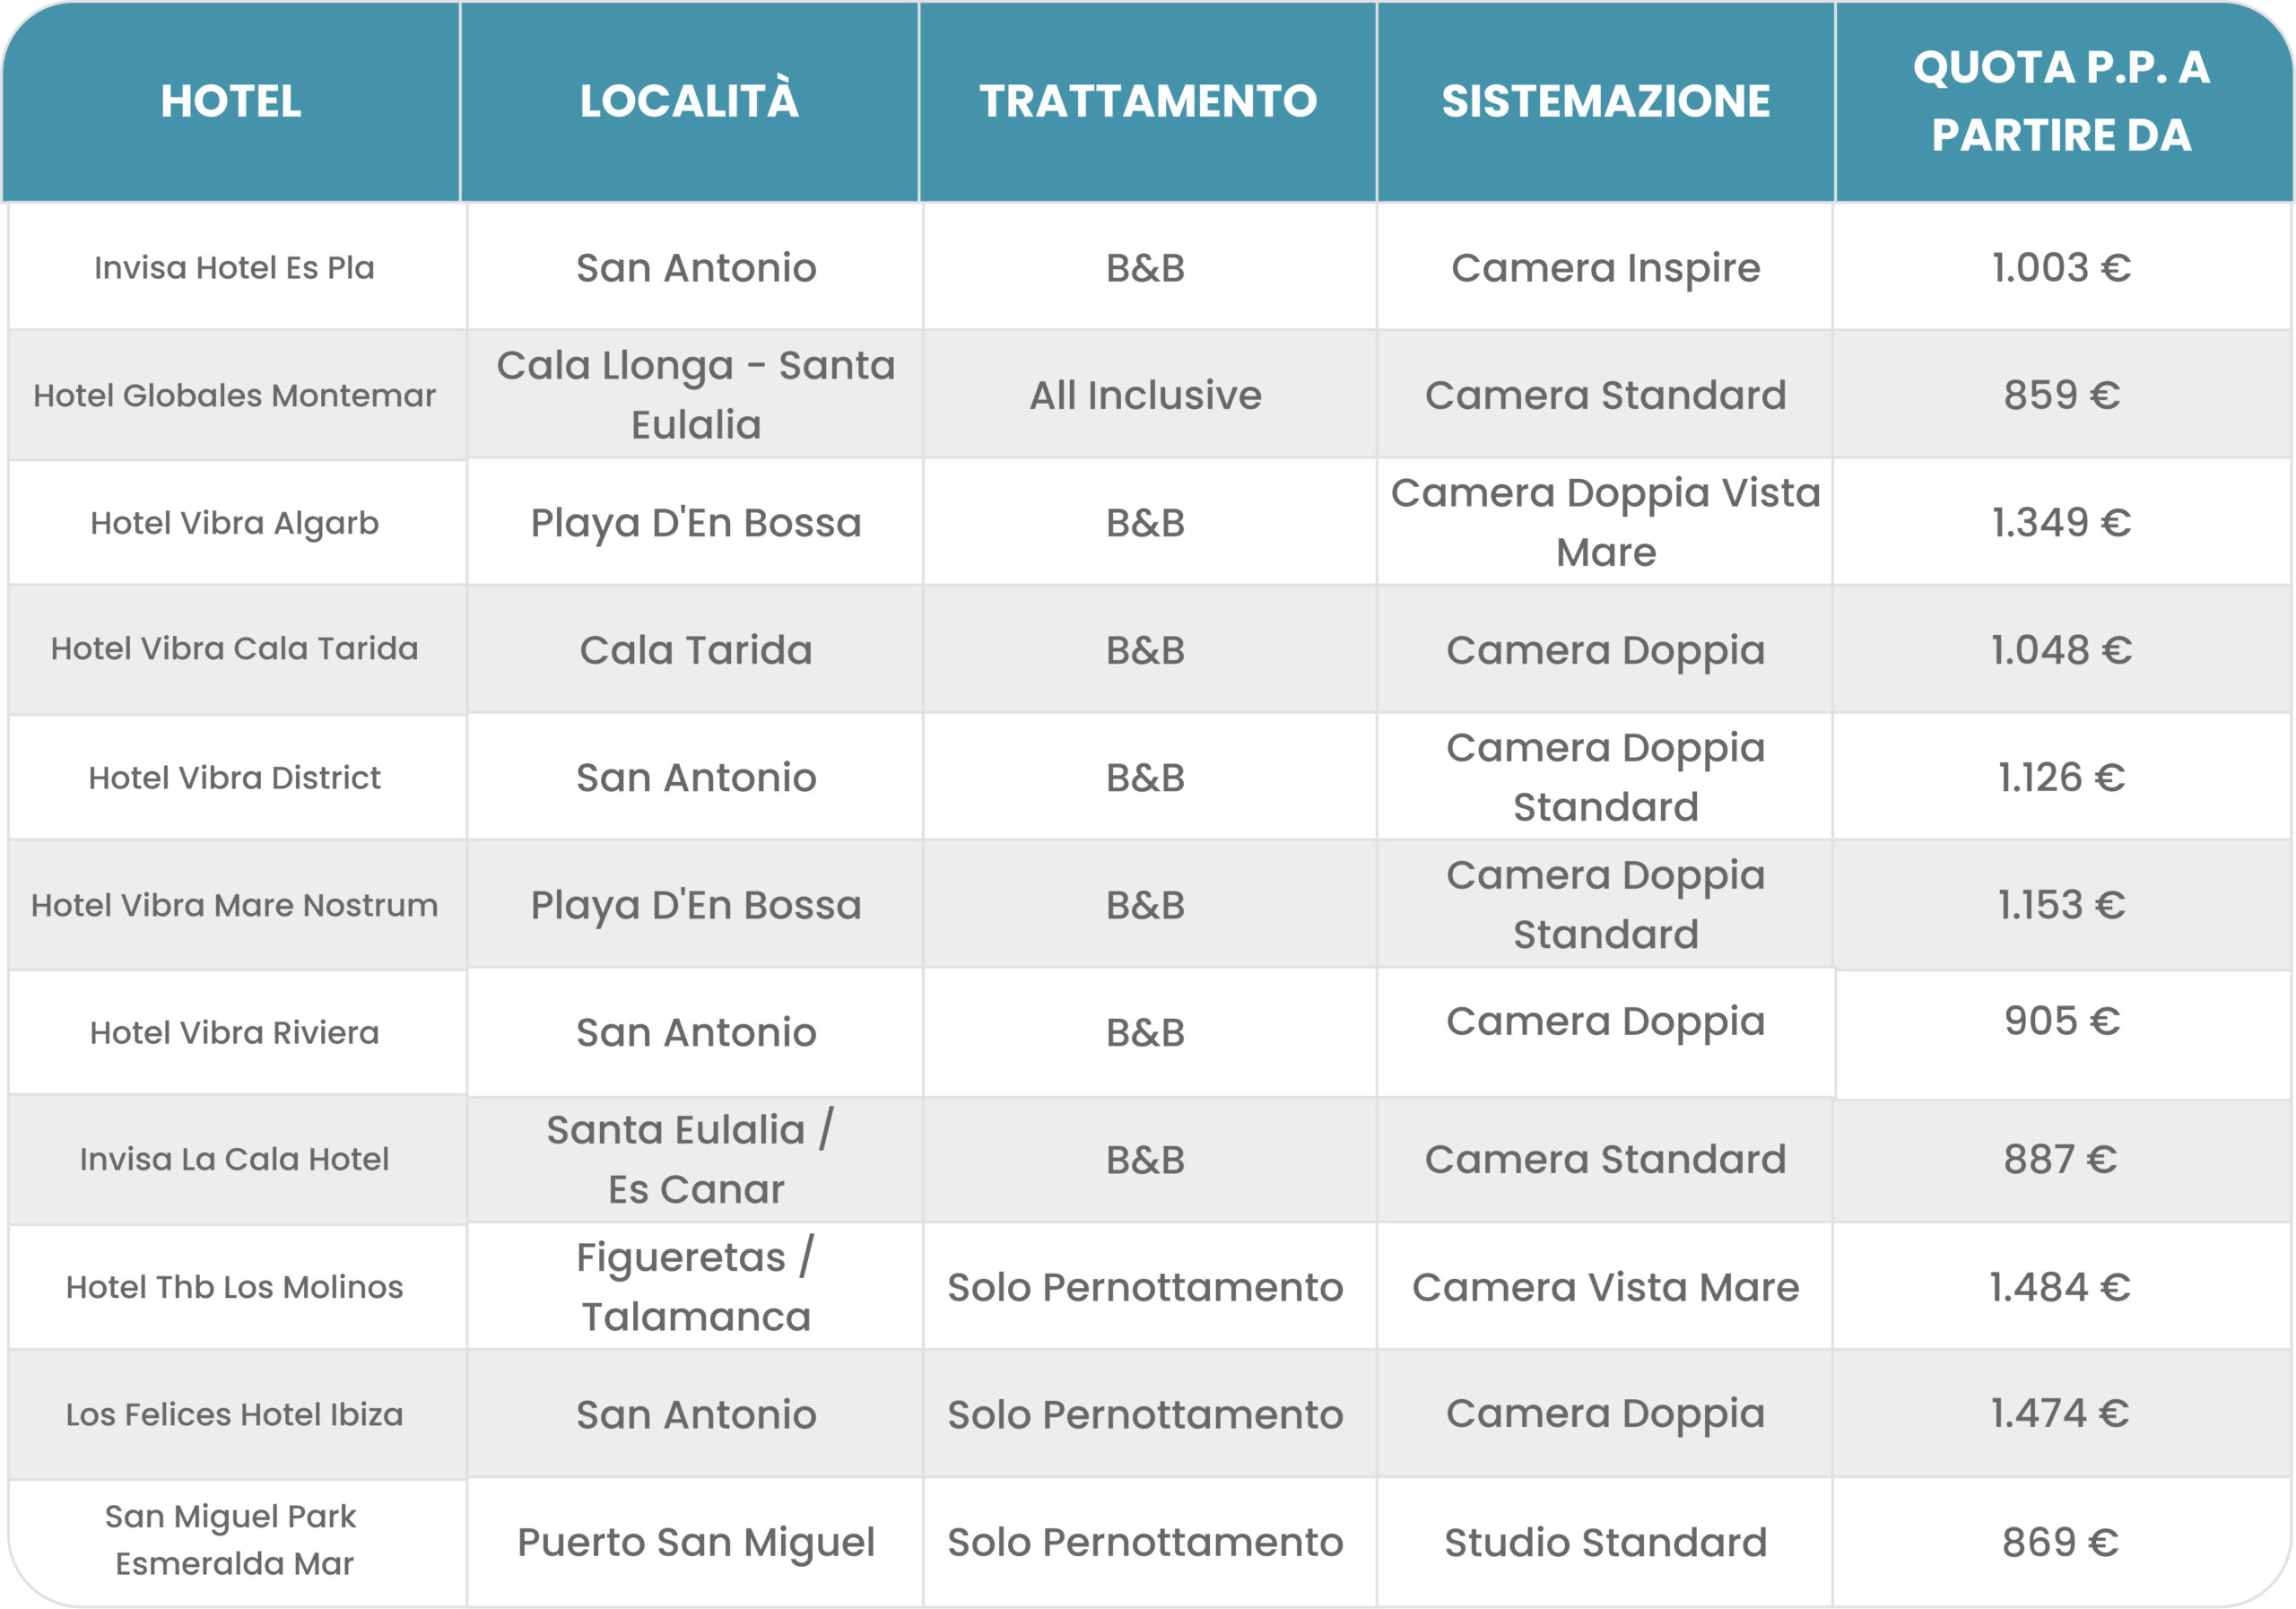Click the Puerto San Miguel locality

pyautogui.click(x=696, y=1543)
